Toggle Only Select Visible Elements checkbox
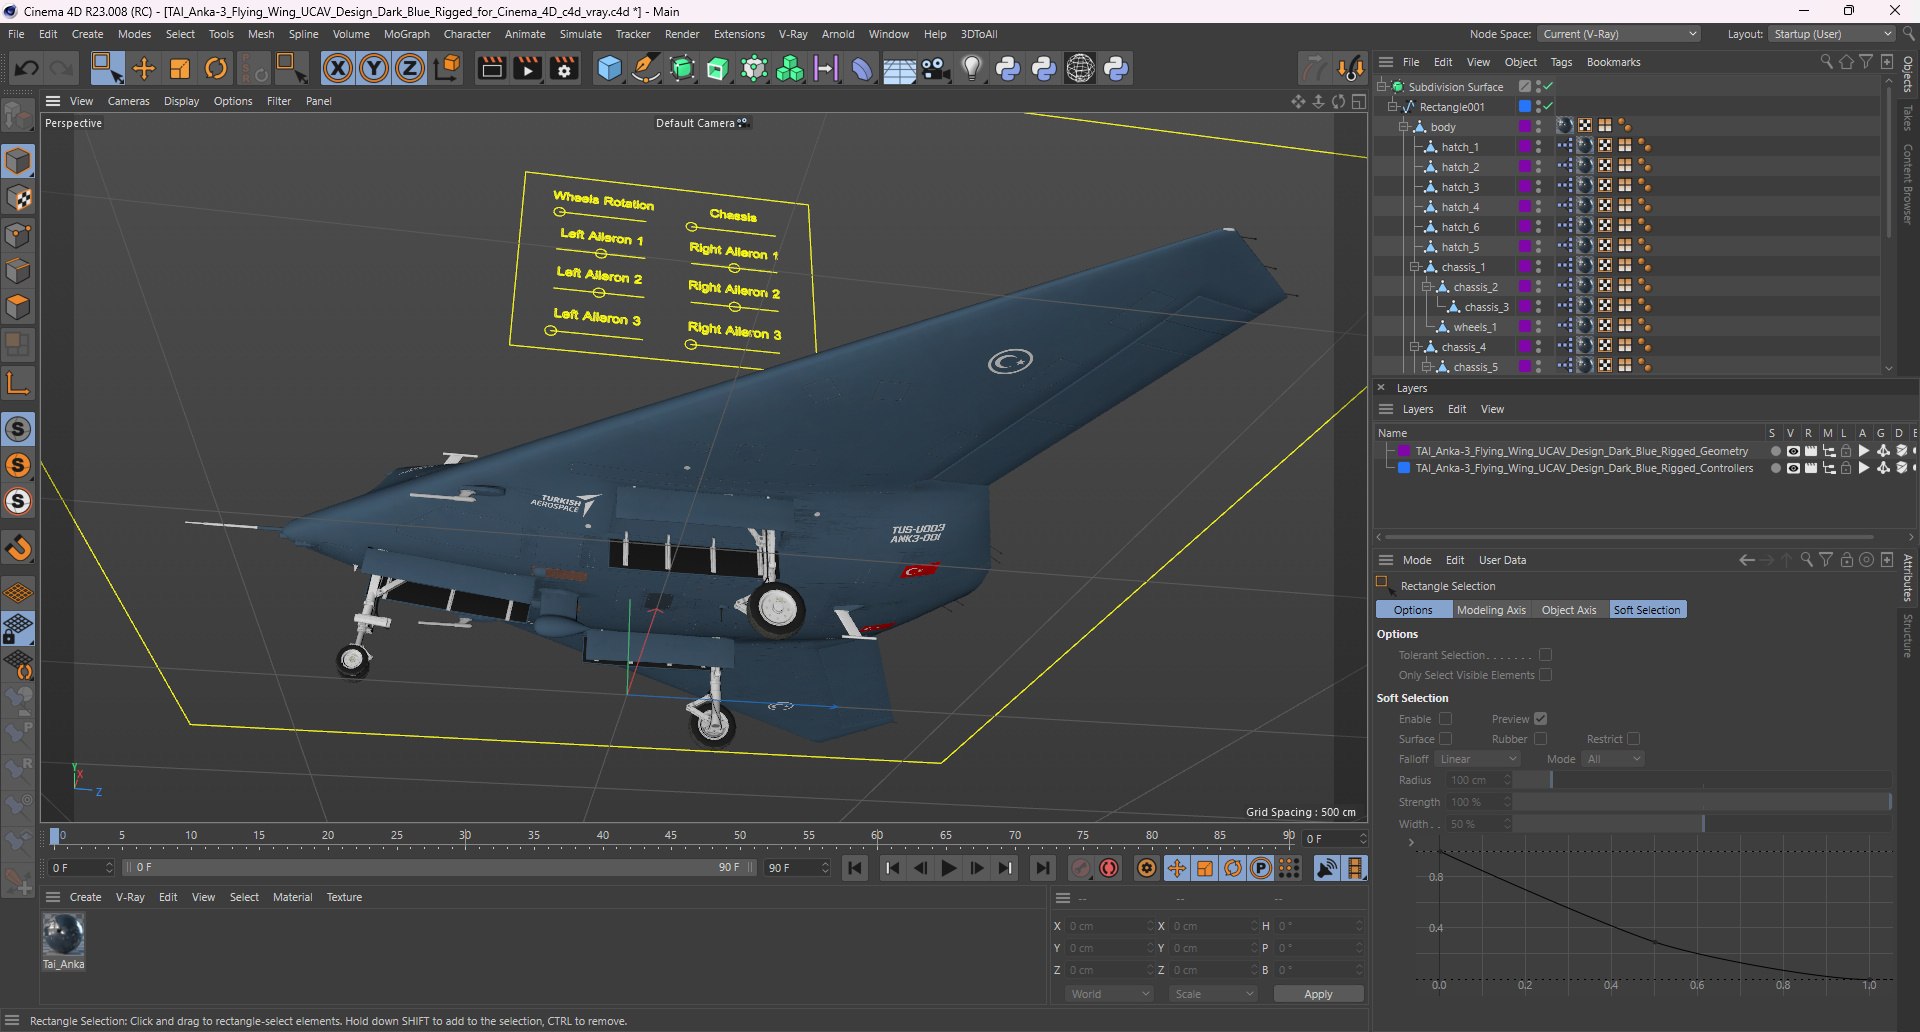 (x=1545, y=675)
